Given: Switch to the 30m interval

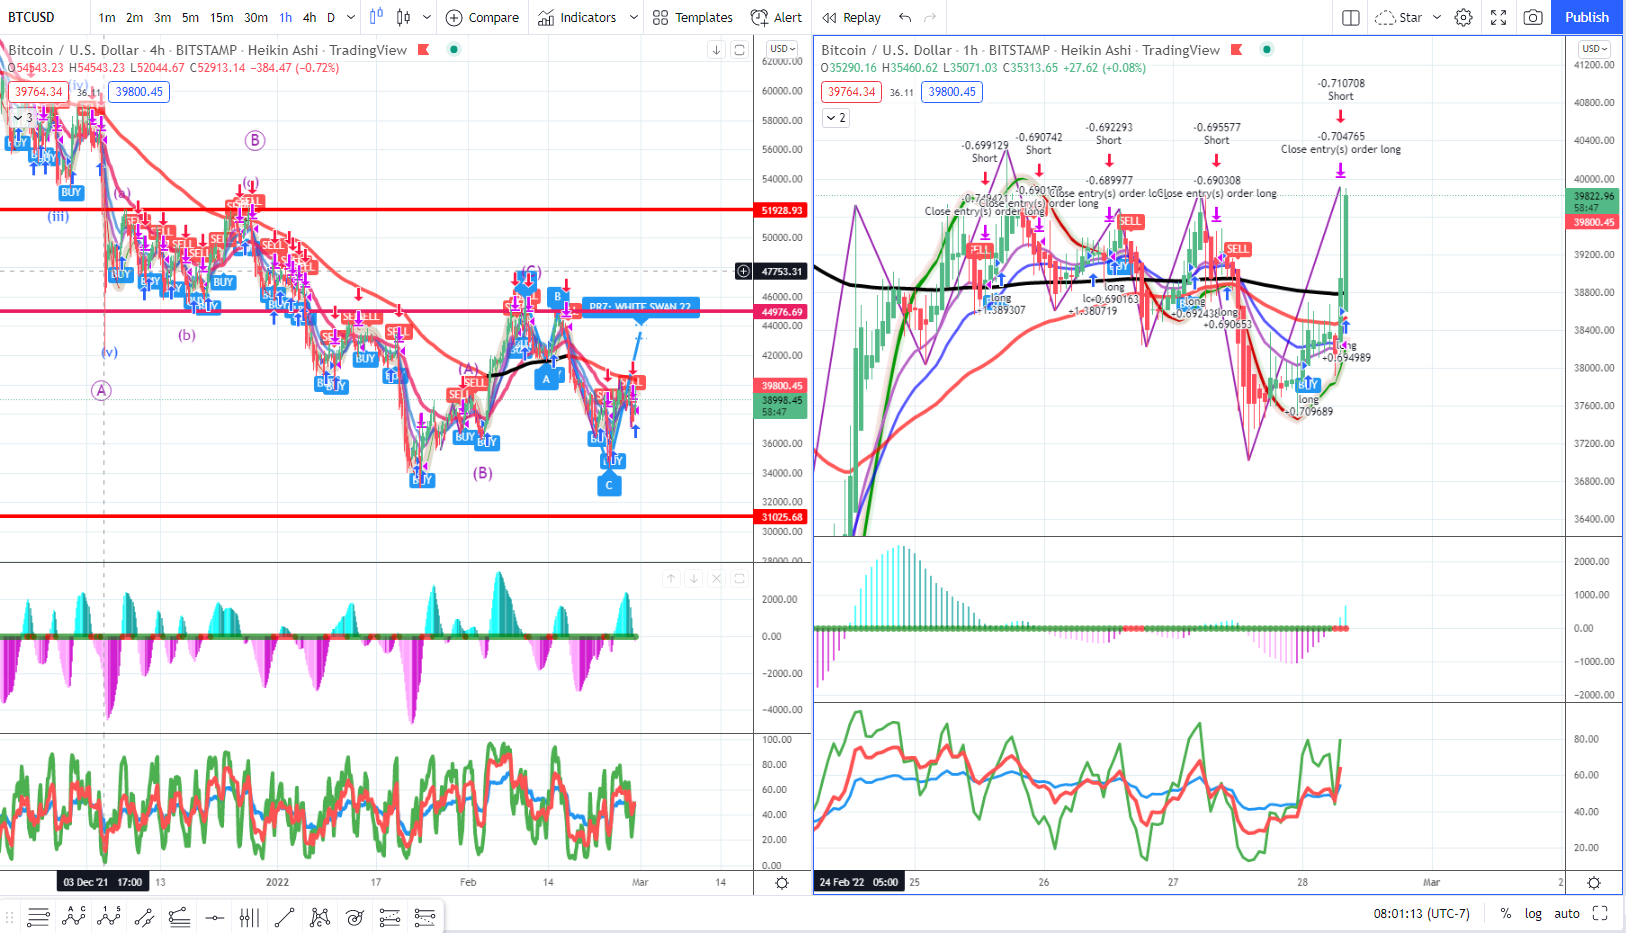Looking at the screenshot, I should tap(256, 17).
